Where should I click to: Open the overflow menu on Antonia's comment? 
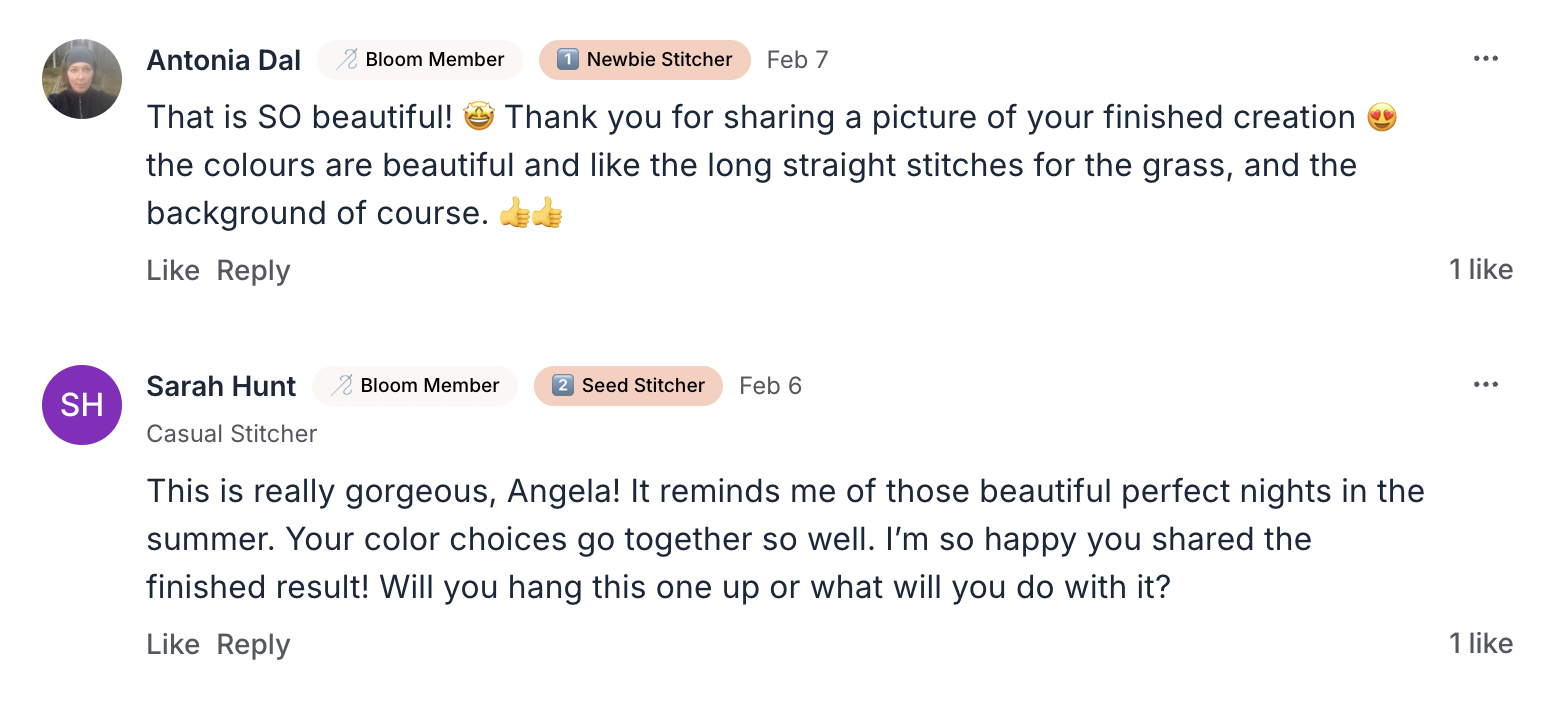tap(1486, 58)
